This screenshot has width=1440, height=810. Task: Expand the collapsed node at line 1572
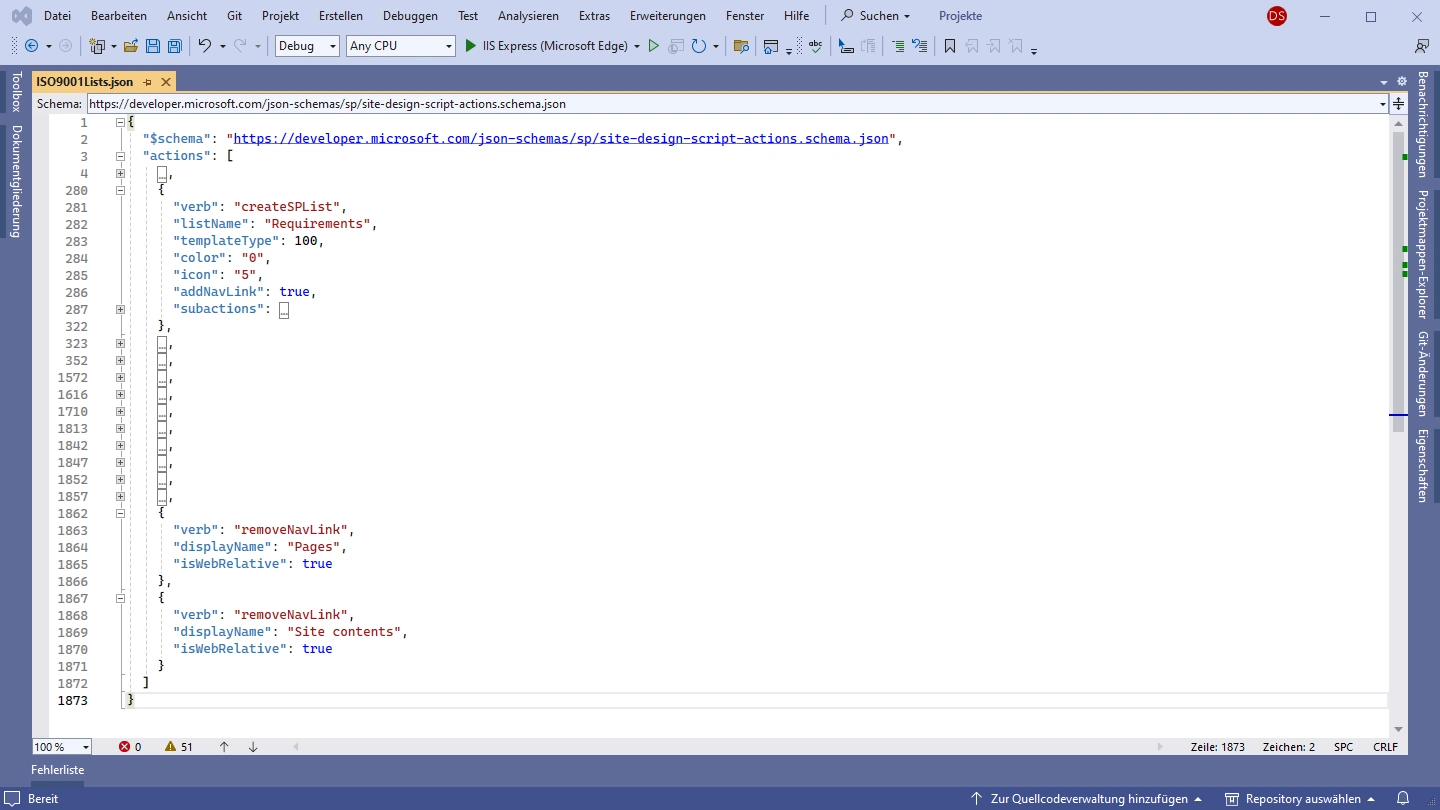click(120, 378)
